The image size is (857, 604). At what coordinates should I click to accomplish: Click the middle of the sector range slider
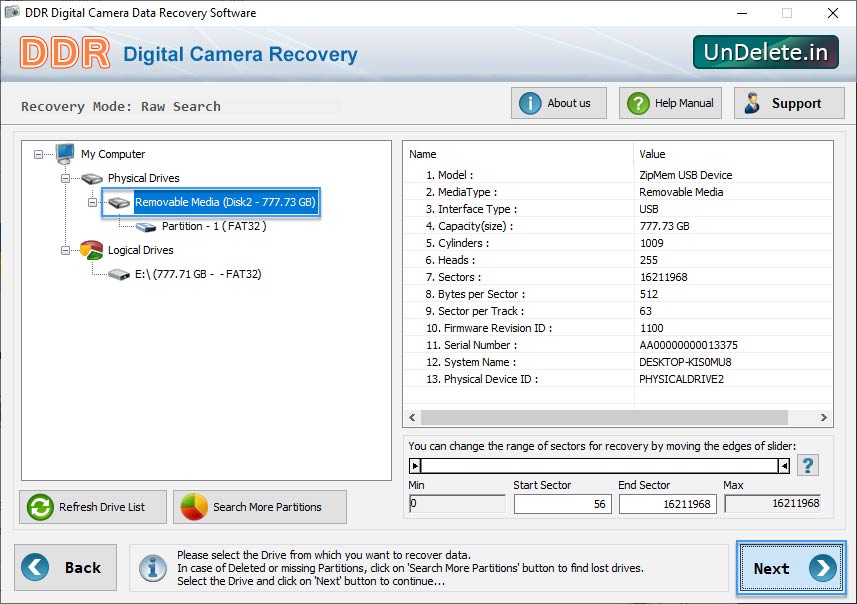[600, 466]
